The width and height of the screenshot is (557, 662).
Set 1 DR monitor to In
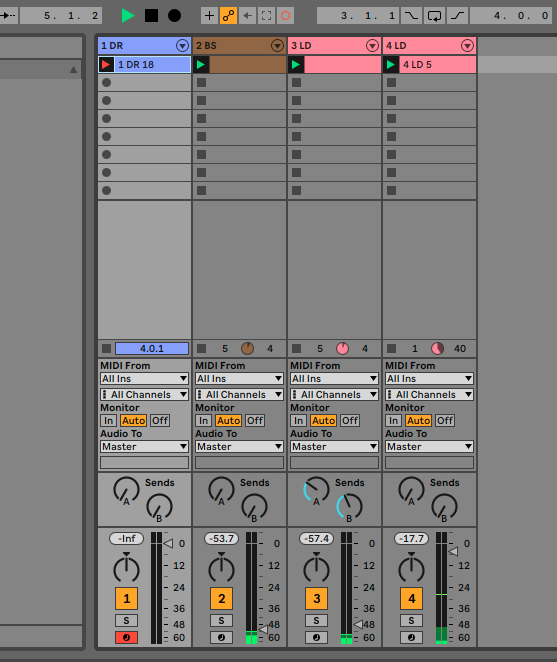108,421
